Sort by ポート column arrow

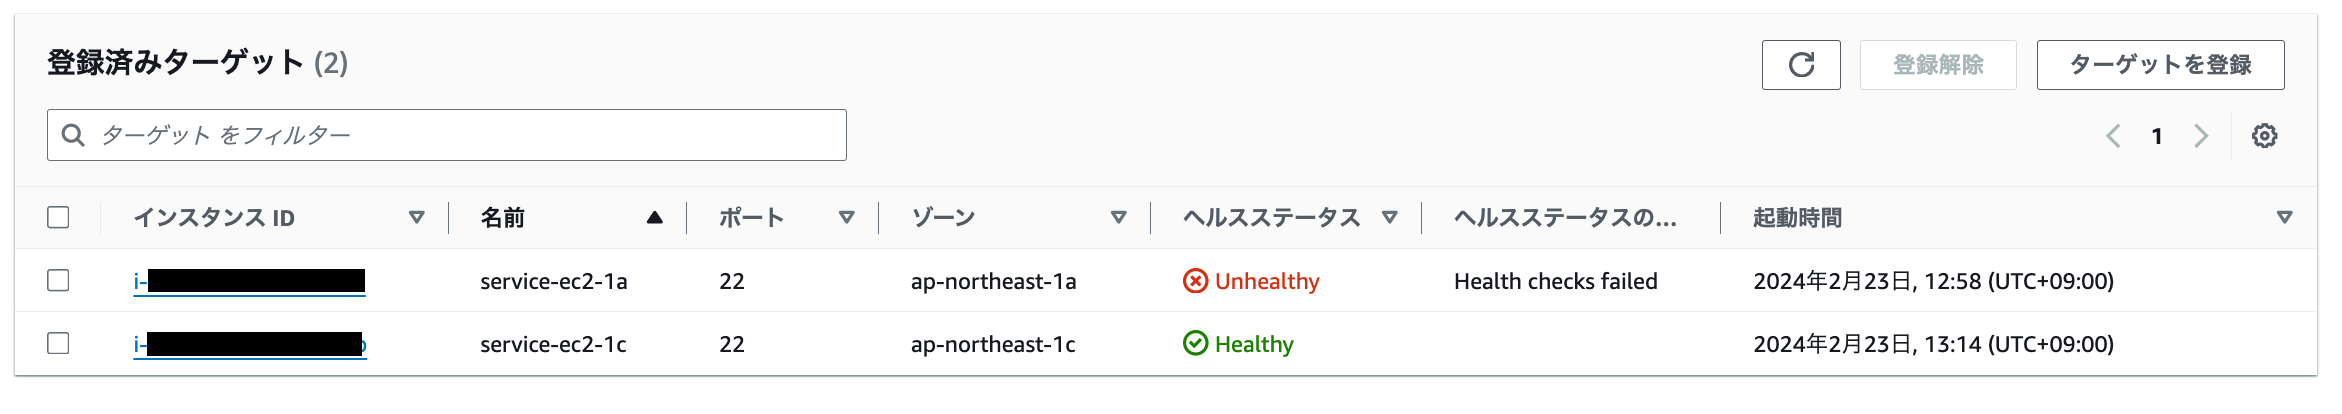(847, 217)
